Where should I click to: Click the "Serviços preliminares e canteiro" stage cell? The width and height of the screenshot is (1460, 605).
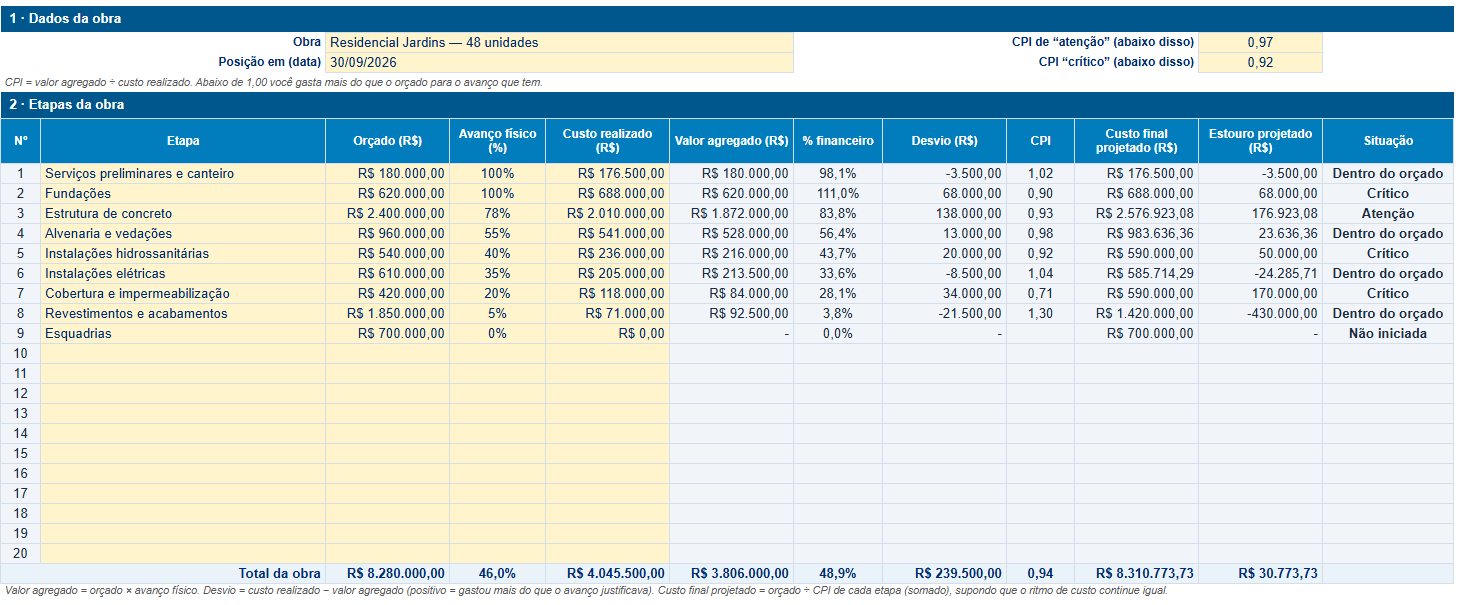point(183,173)
